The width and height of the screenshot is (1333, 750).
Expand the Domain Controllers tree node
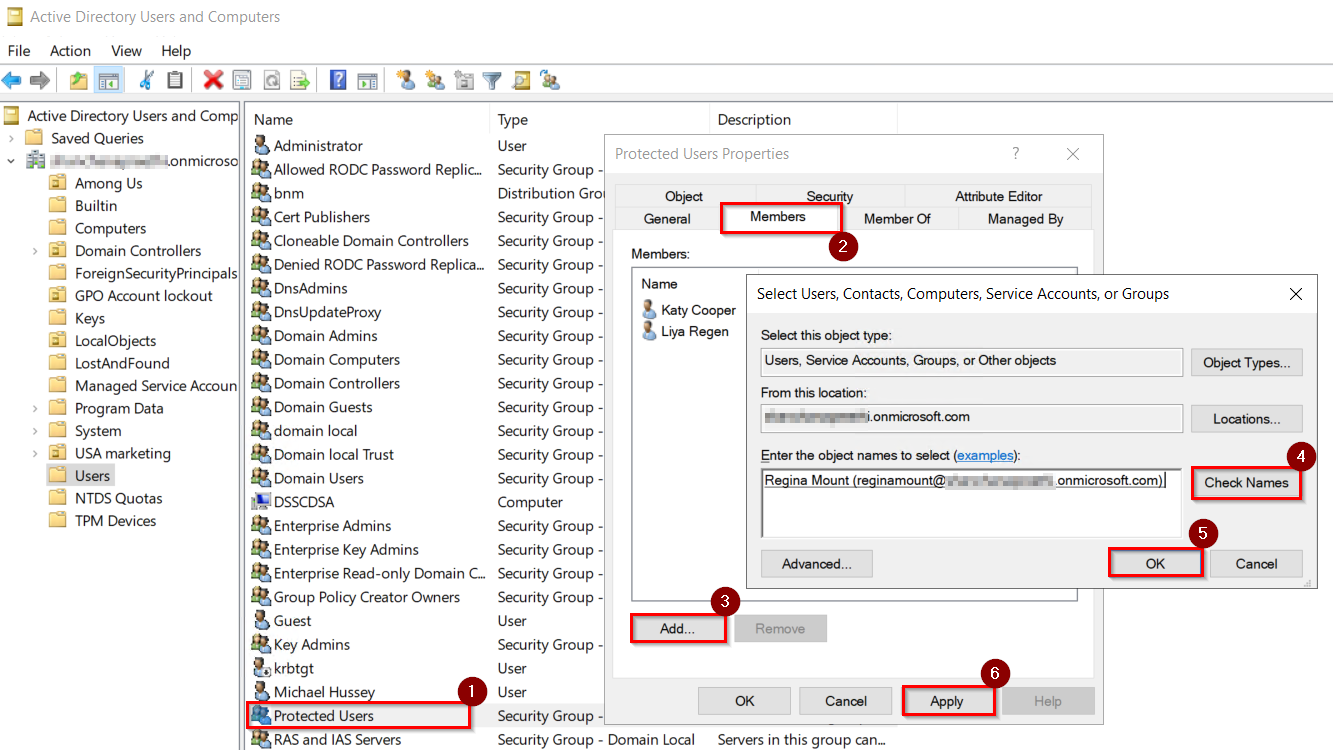click(35, 251)
